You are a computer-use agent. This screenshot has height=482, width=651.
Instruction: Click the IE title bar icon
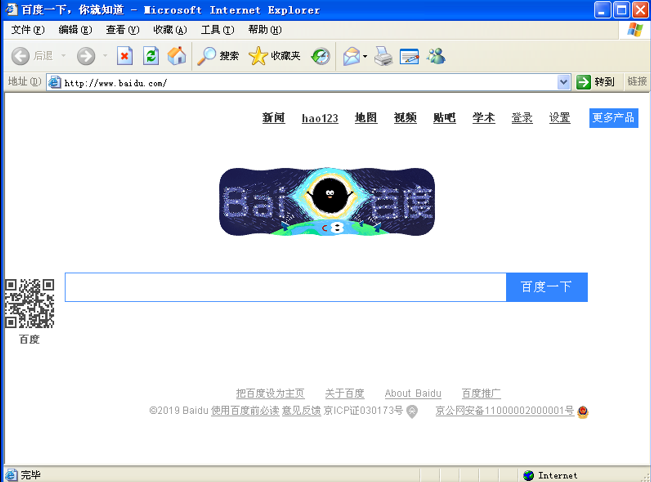[11, 10]
